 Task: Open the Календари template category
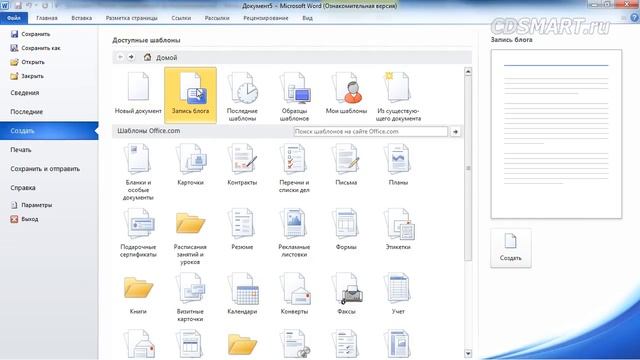(242, 294)
